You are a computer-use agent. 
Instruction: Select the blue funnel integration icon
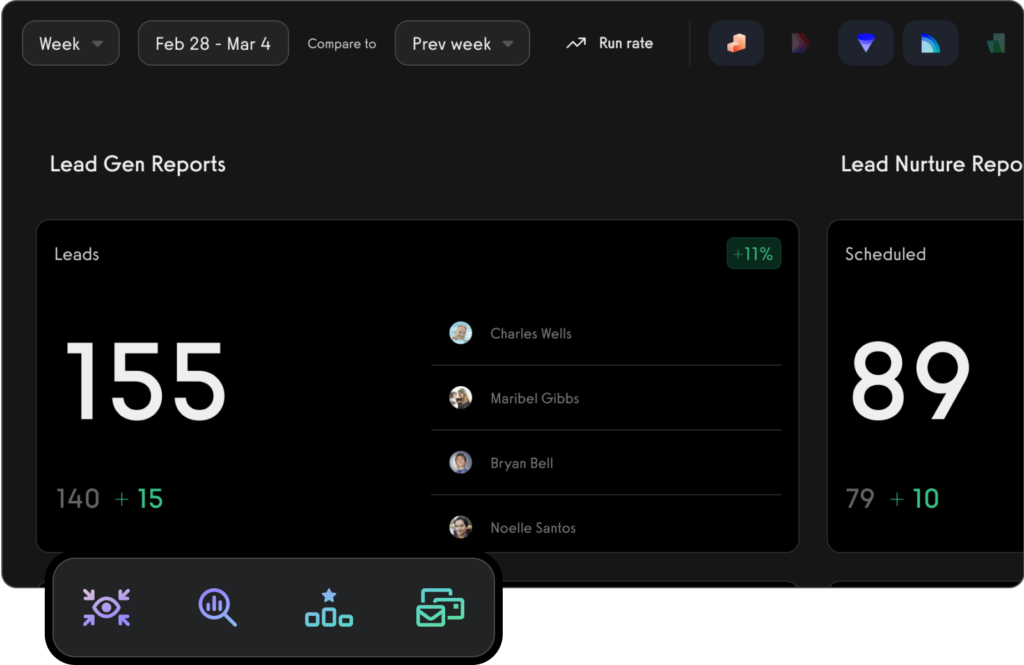(x=865, y=42)
